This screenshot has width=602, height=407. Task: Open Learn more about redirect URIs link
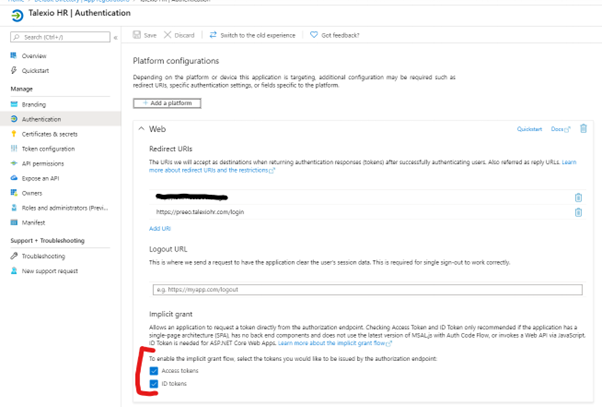[x=212, y=170]
